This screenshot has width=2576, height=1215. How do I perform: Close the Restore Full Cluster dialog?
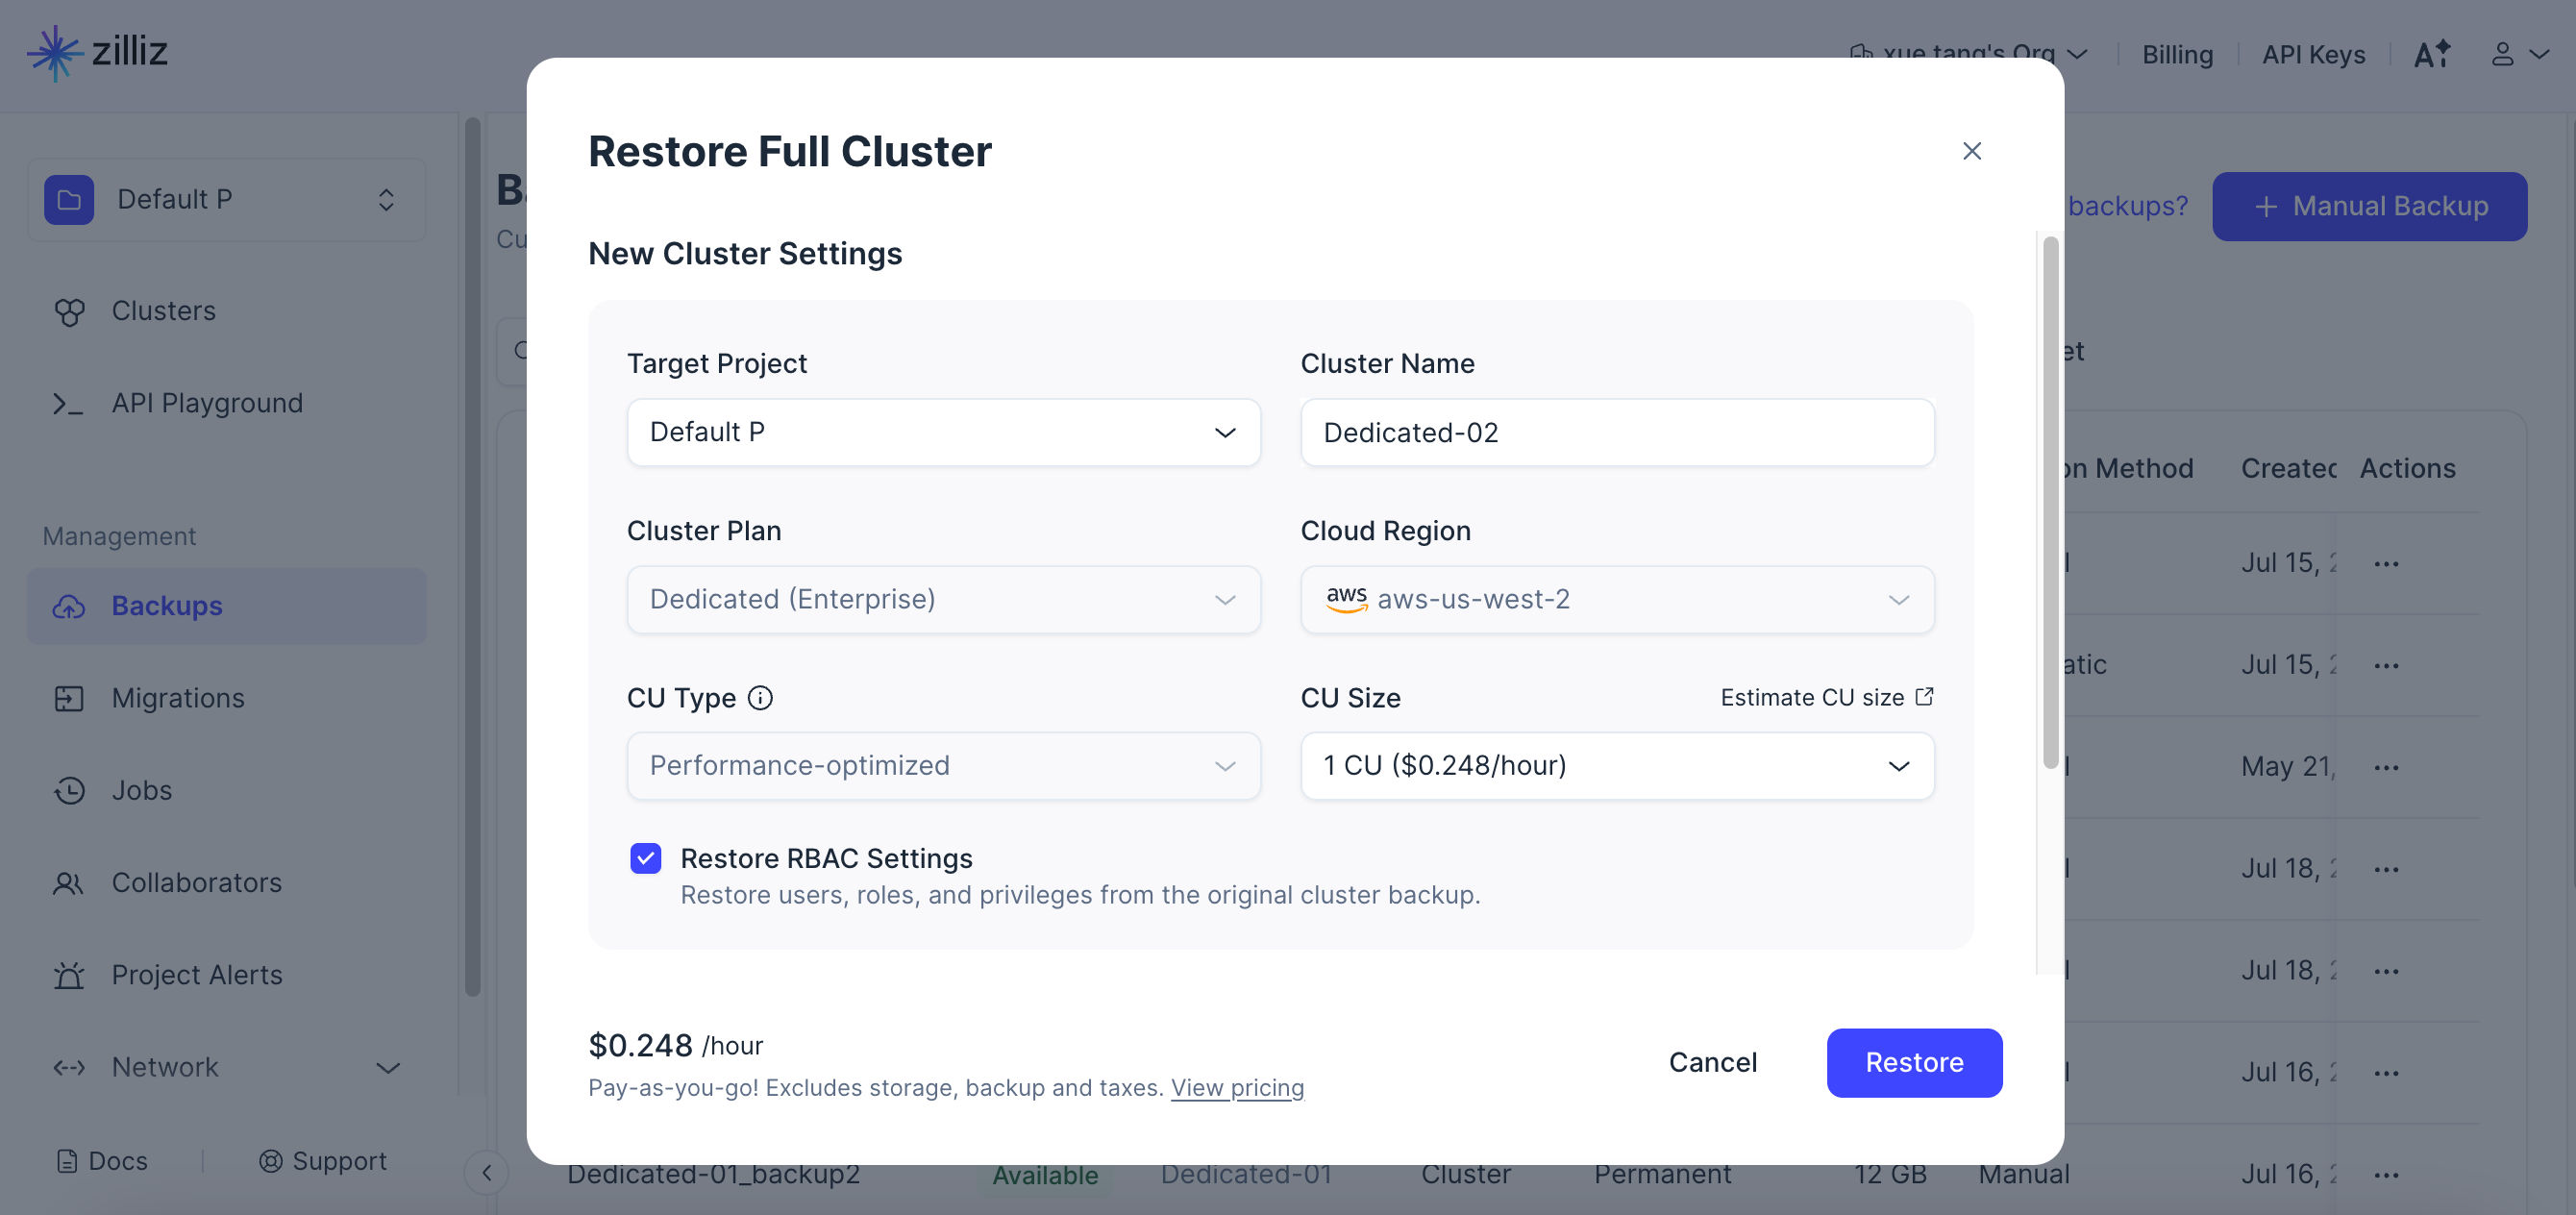tap(1971, 151)
